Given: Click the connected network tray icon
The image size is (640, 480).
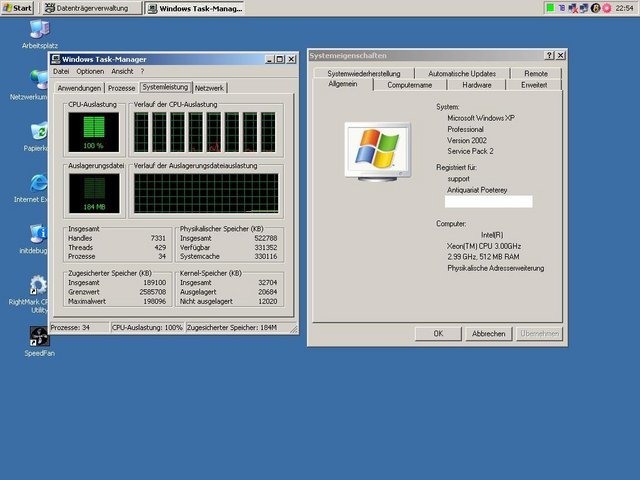Looking at the screenshot, I should (584, 8).
